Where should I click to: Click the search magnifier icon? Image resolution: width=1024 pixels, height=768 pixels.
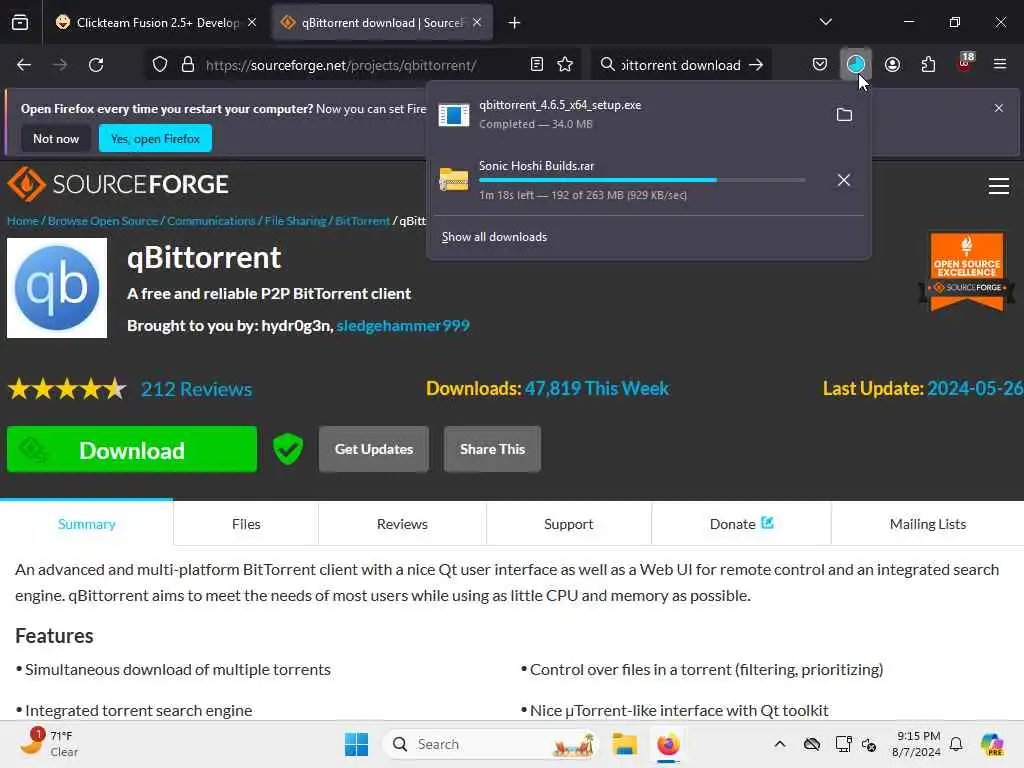tap(607, 65)
